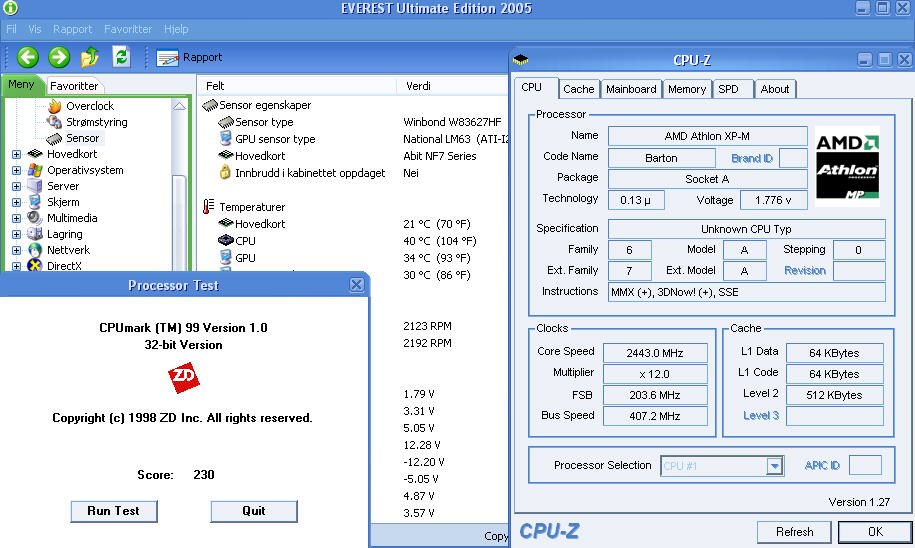Screen dimensions: 915x548
Task: Switch to the Meny tab
Action: tap(22, 85)
